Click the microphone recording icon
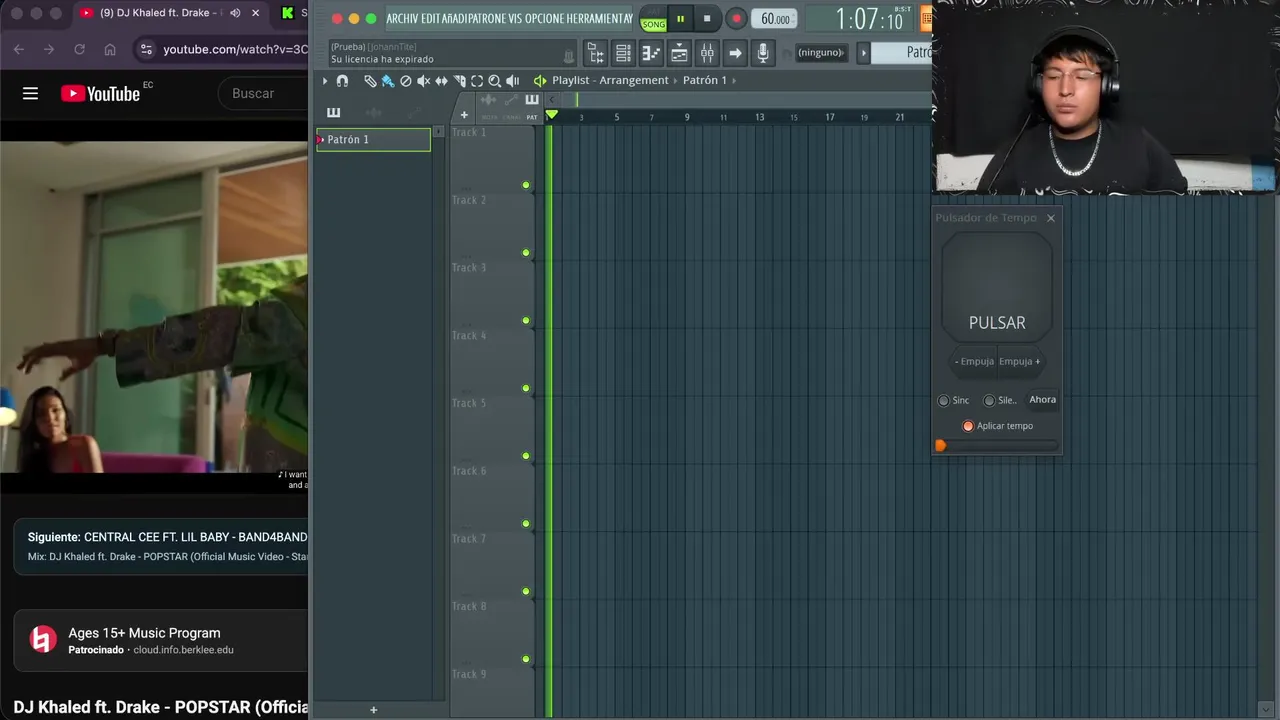The image size is (1280, 720). pyautogui.click(x=763, y=53)
